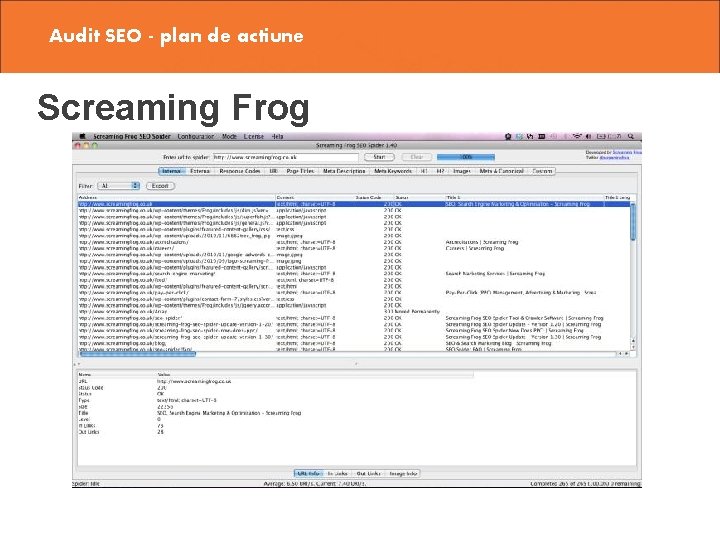720x540 pixels.
Task: Select the 'Screaming Frog SEO Spider Tool & Crawler' row
Action: click(x=354, y=318)
